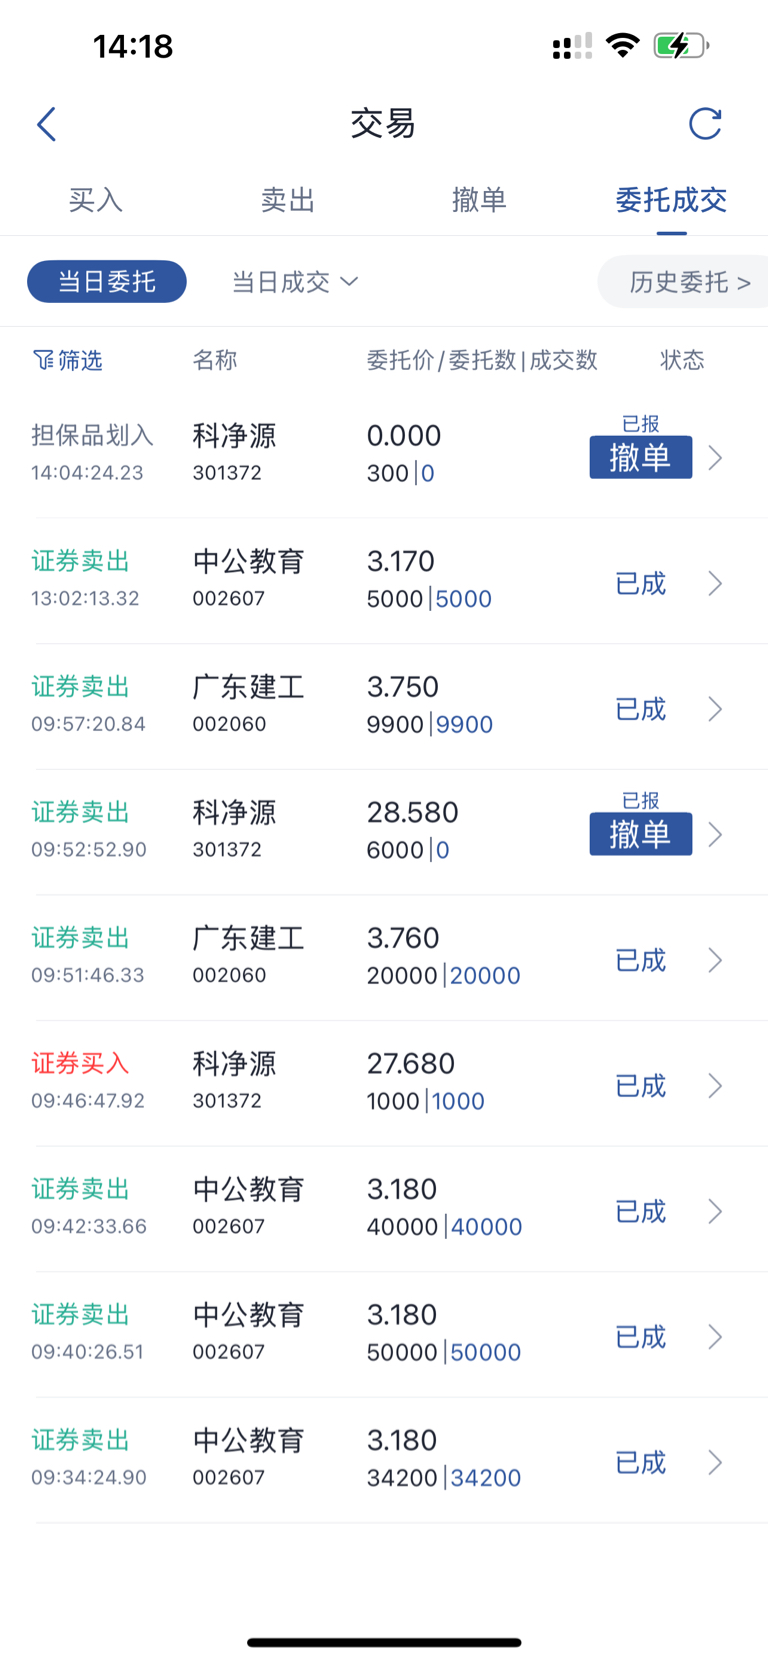The image size is (768, 1662).
Task: Open details chevron for 科净源 27.680 buy order
Action: click(715, 1086)
